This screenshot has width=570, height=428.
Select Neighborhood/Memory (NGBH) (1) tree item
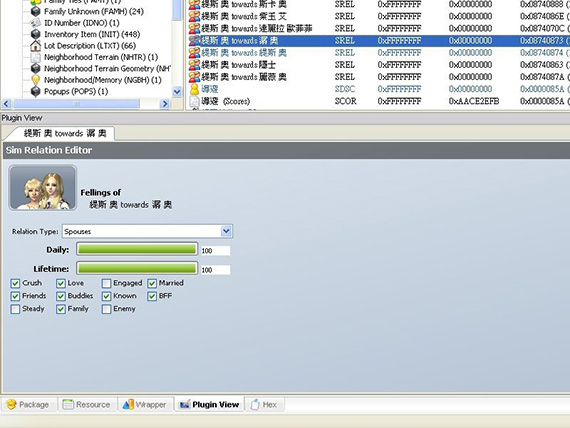point(103,80)
